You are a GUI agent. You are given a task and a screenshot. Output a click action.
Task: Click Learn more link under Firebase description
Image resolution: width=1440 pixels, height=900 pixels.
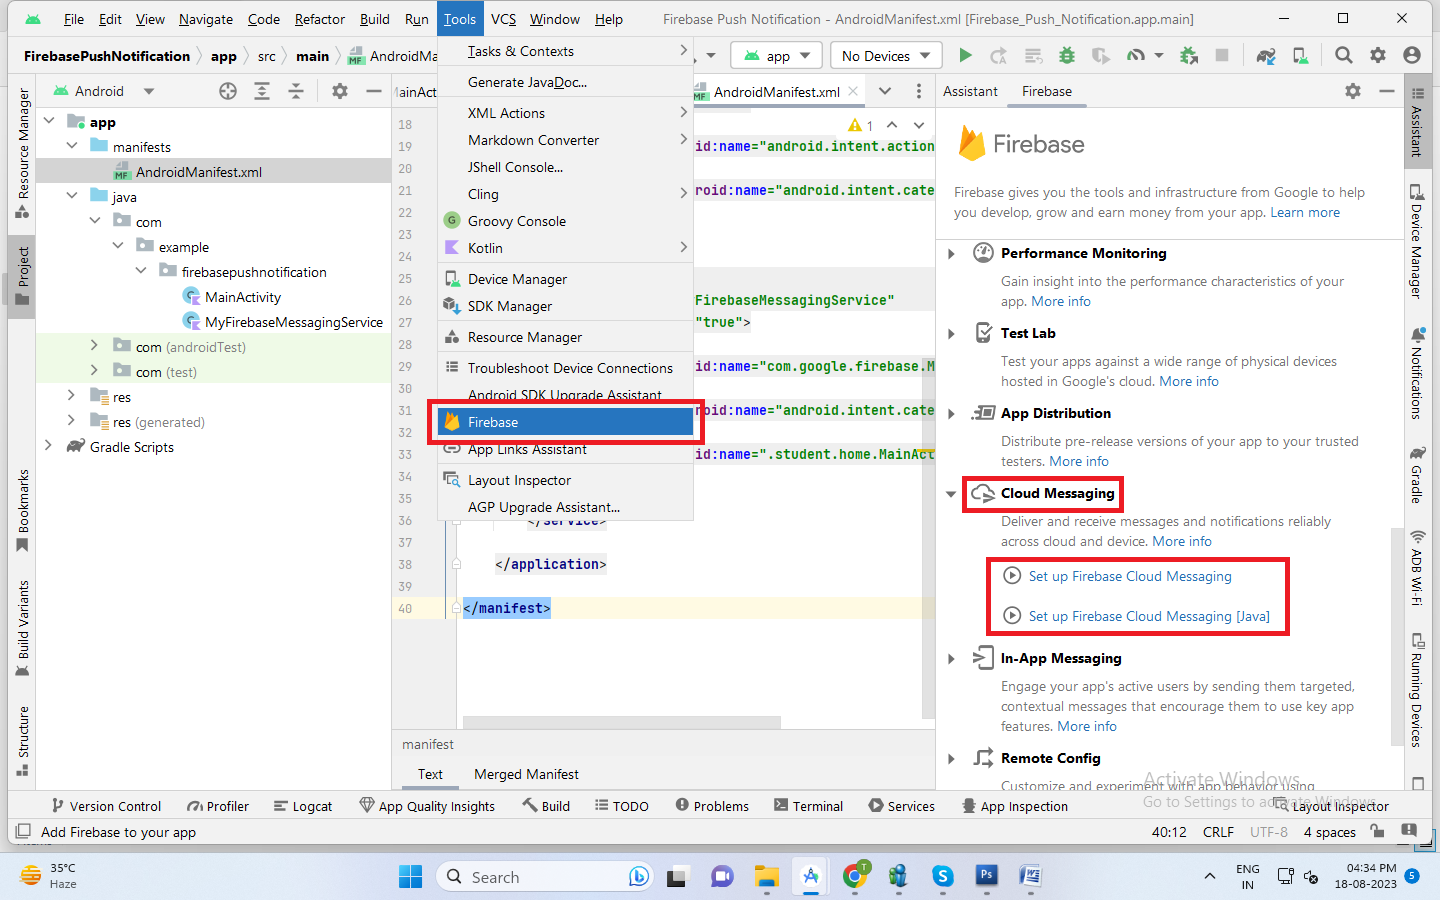coord(1305,212)
